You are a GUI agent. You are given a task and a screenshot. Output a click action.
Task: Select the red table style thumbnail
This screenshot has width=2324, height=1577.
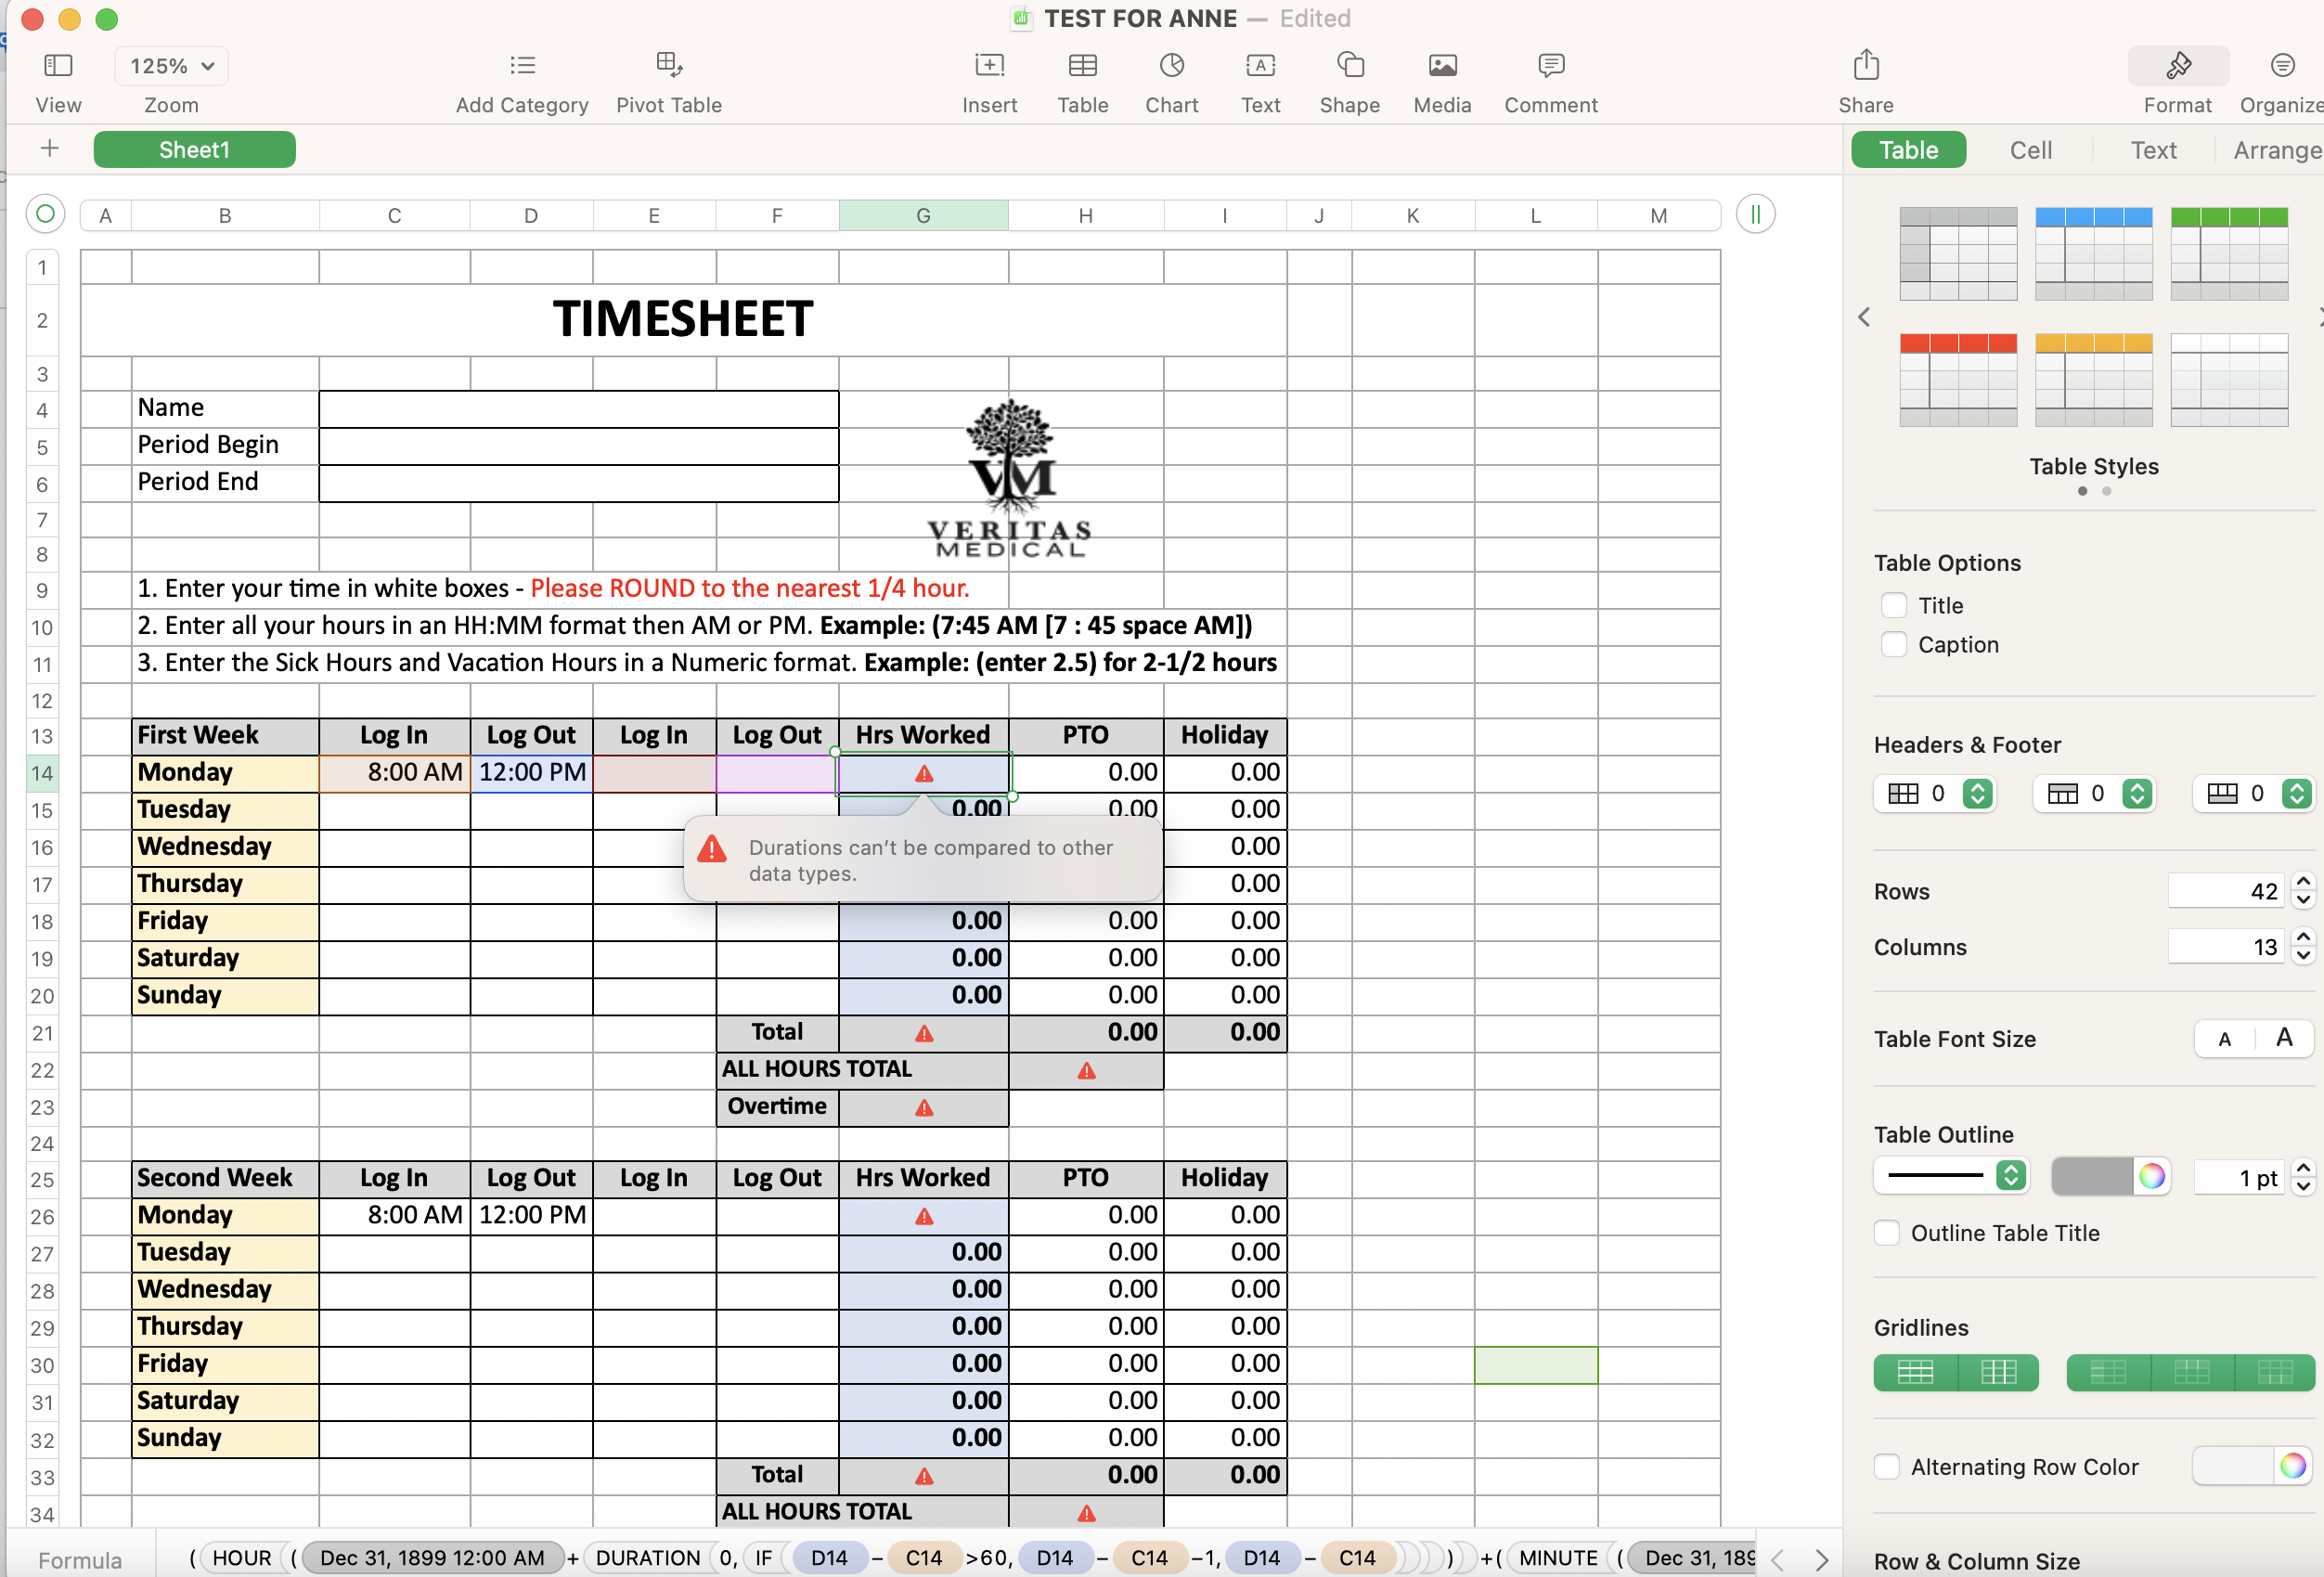point(1957,379)
